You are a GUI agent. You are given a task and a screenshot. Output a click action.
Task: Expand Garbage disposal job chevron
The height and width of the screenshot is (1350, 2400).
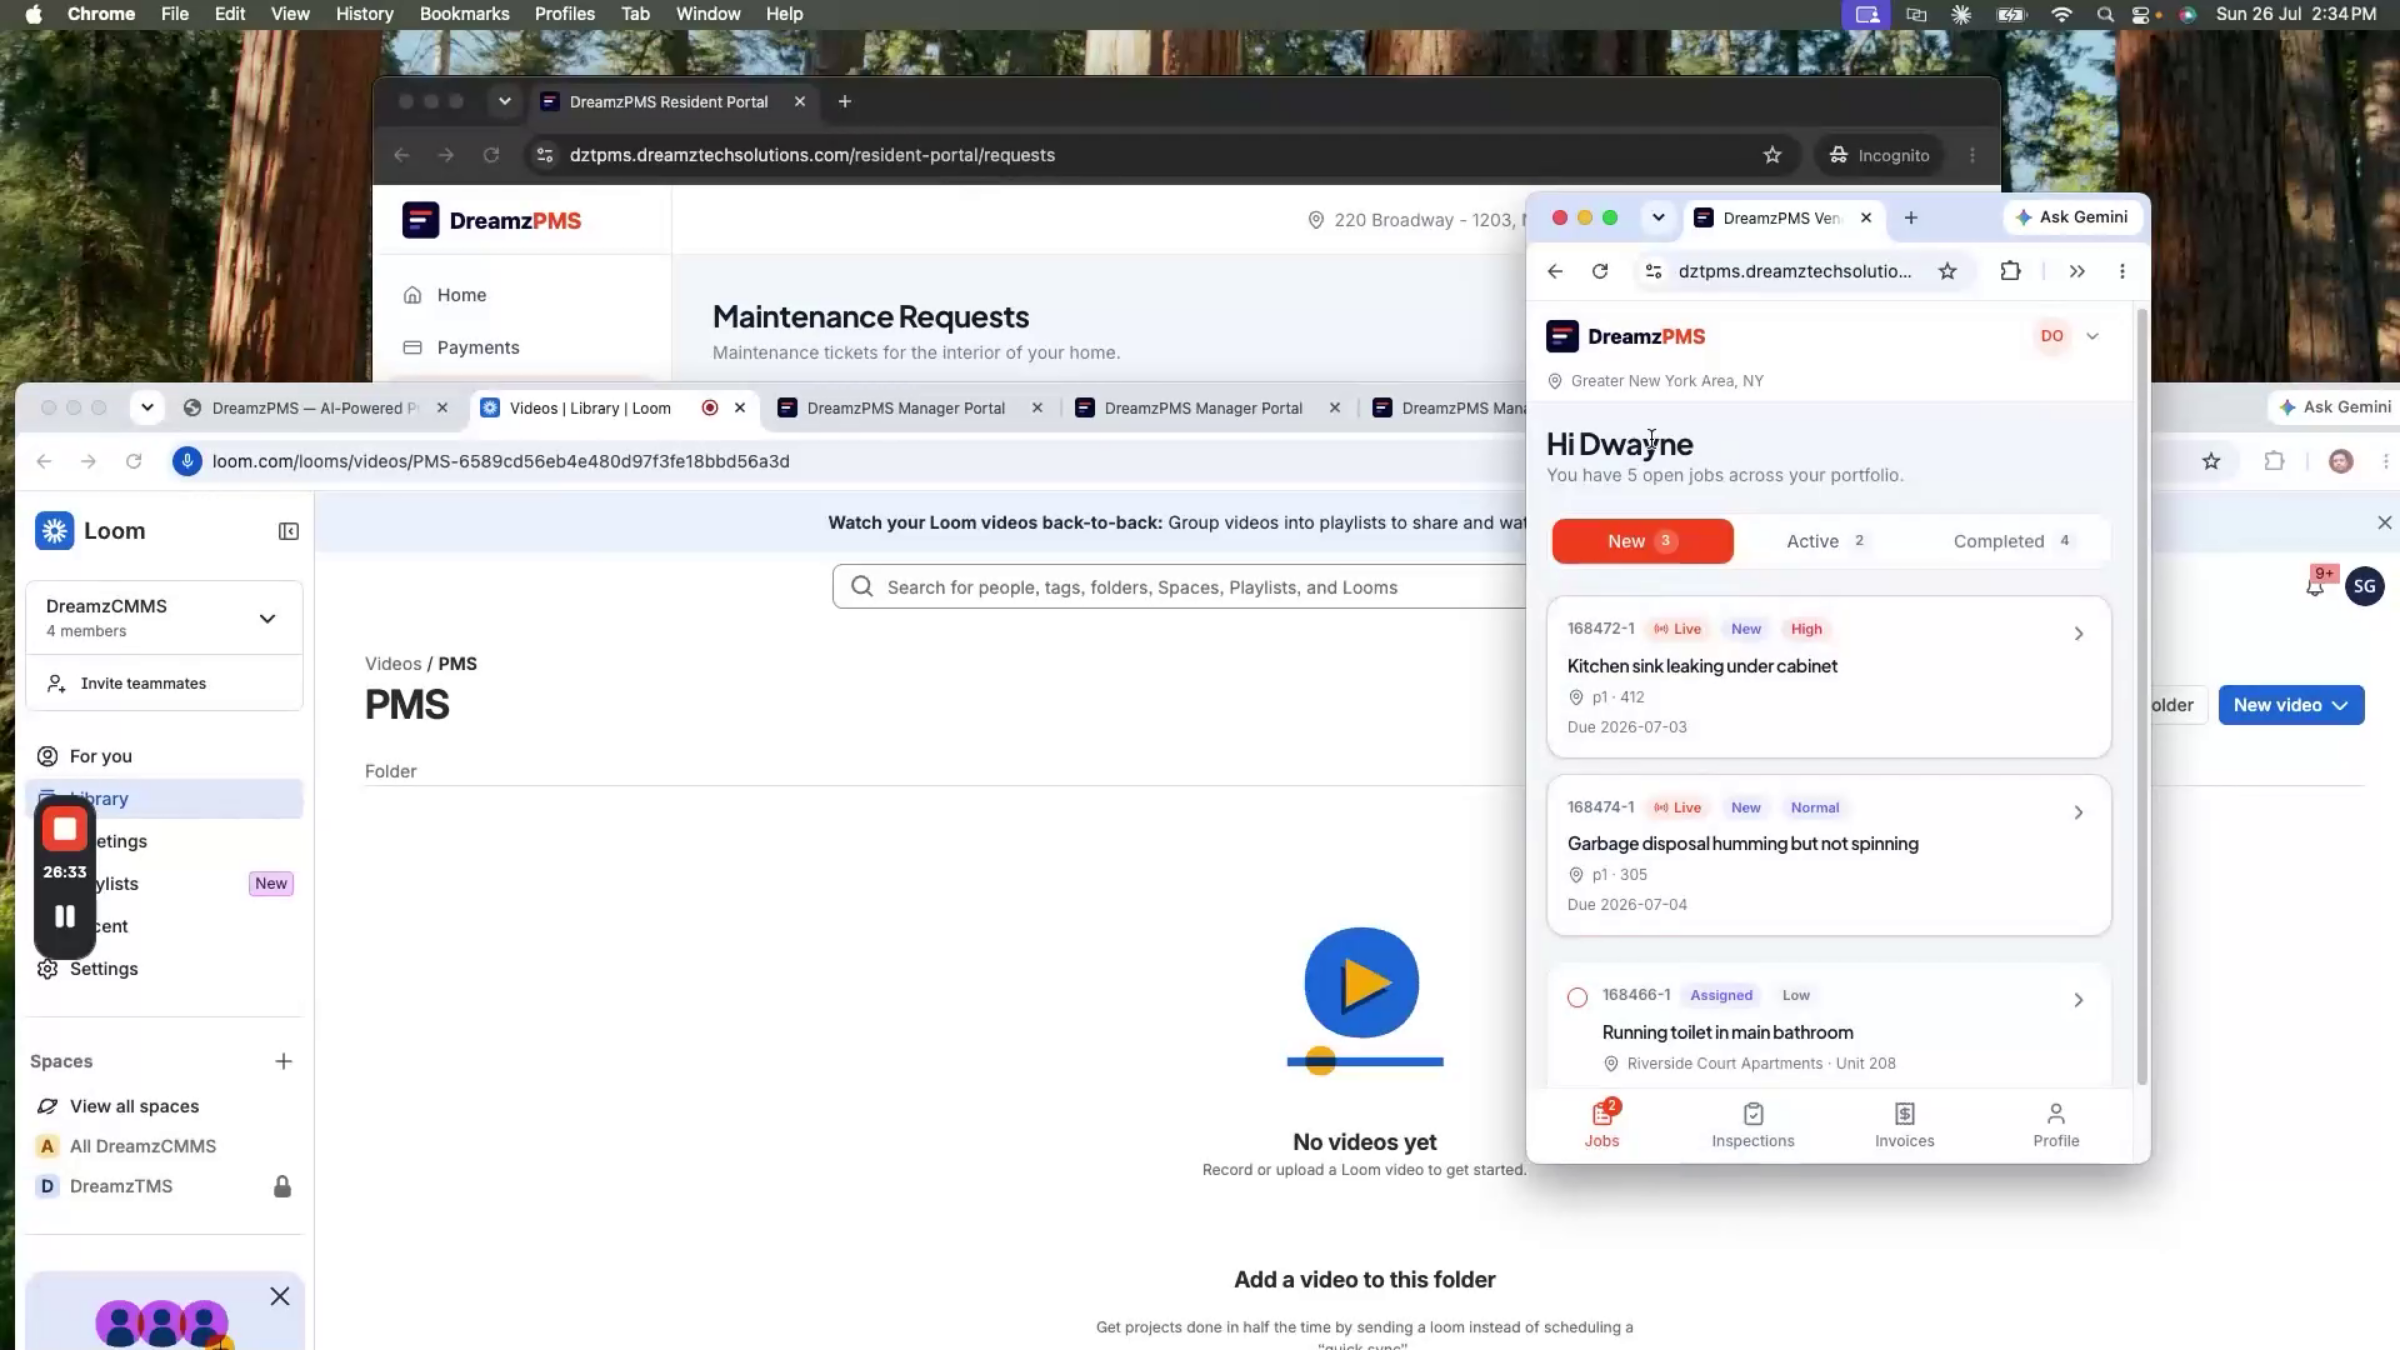(2078, 812)
